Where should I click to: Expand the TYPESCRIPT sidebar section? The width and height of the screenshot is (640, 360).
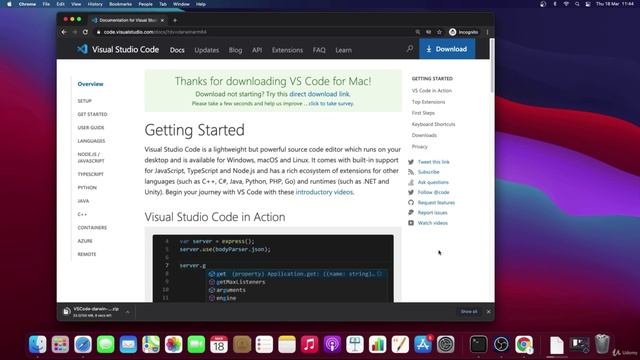pyautogui.click(x=91, y=174)
